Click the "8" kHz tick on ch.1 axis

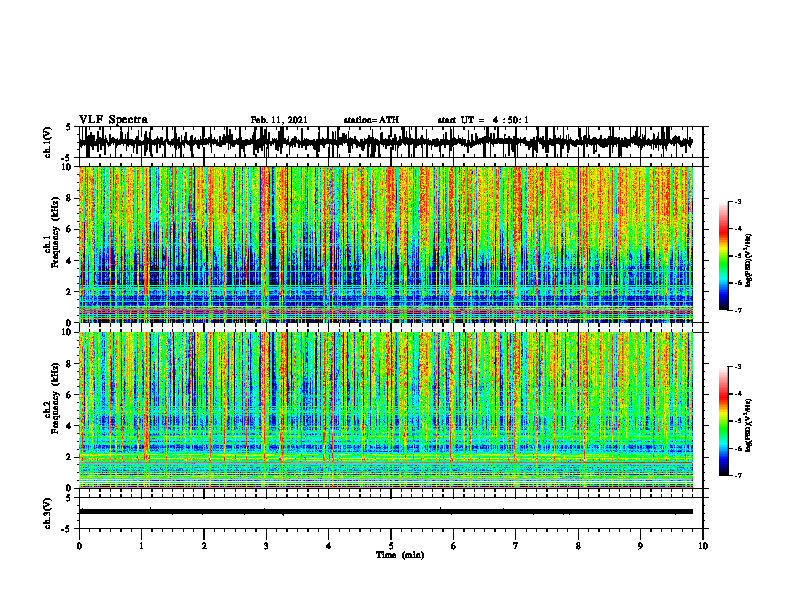point(71,198)
